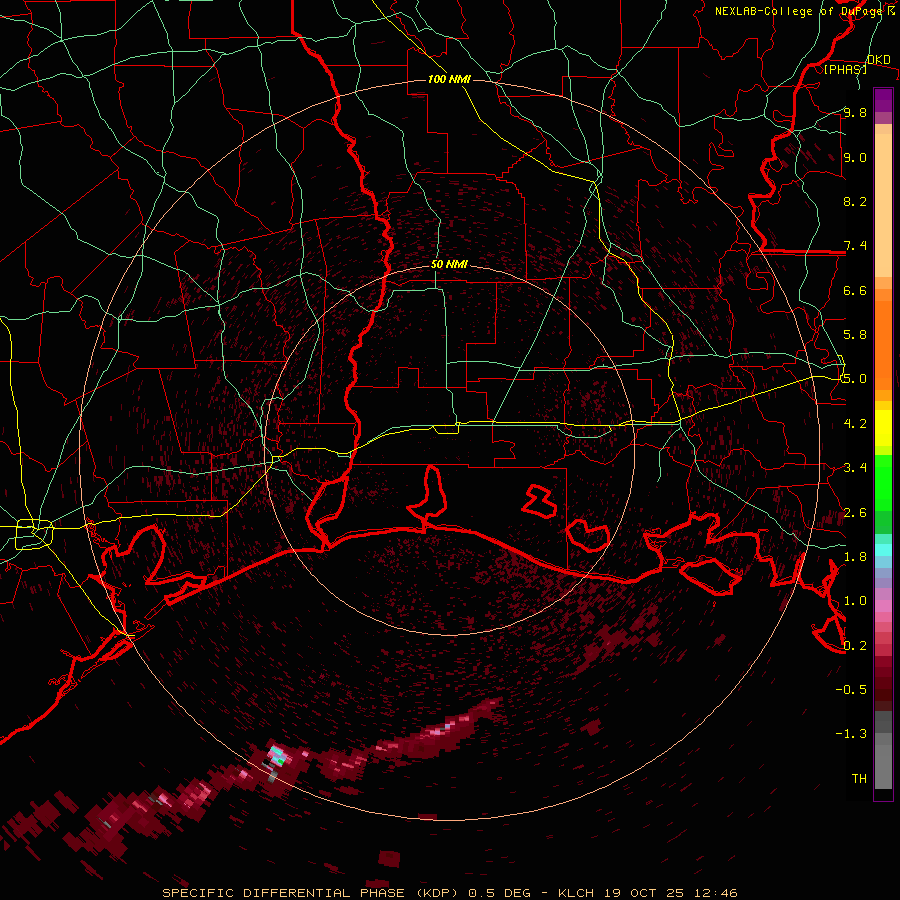Click the -1.3 legend value

pyautogui.click(x=851, y=734)
